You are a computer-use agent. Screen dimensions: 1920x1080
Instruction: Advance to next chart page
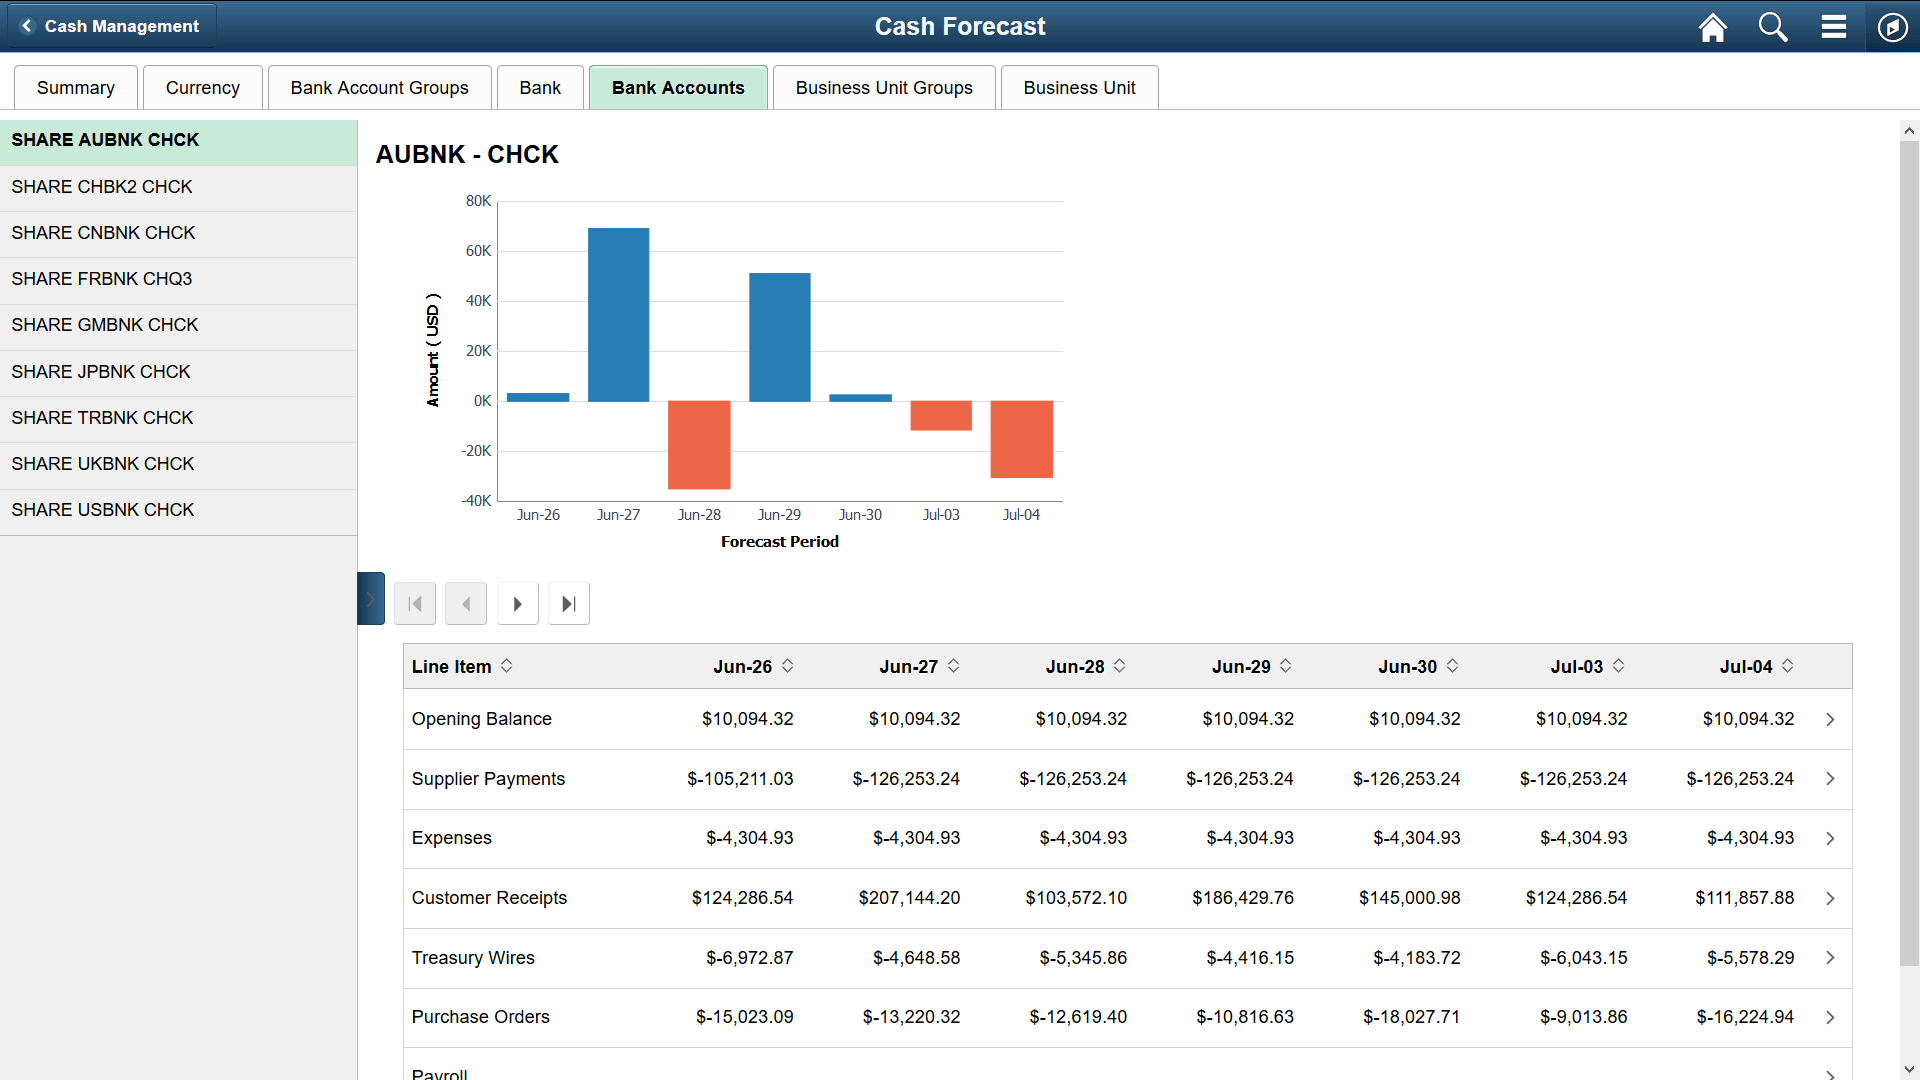click(517, 603)
